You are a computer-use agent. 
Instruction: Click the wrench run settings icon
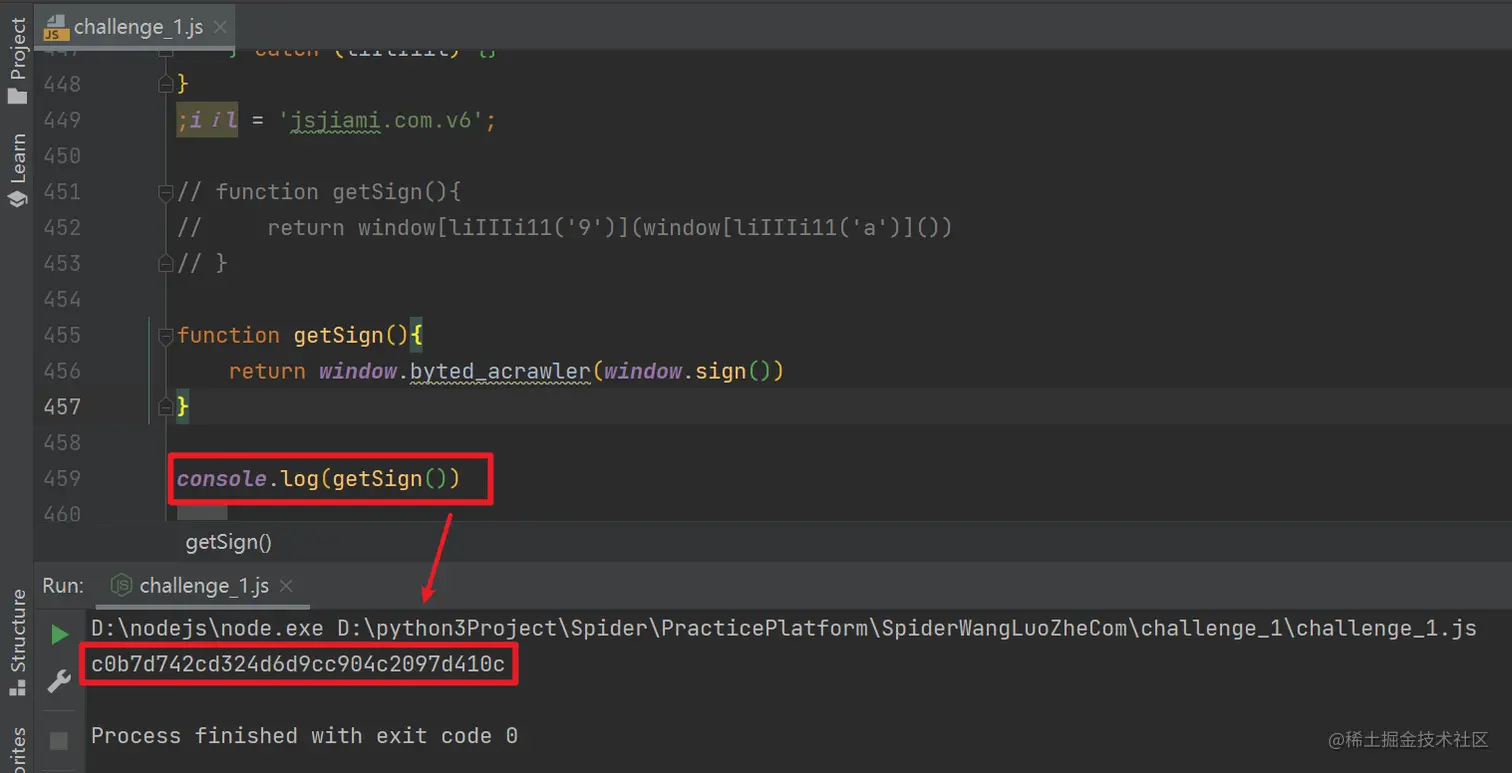(59, 683)
